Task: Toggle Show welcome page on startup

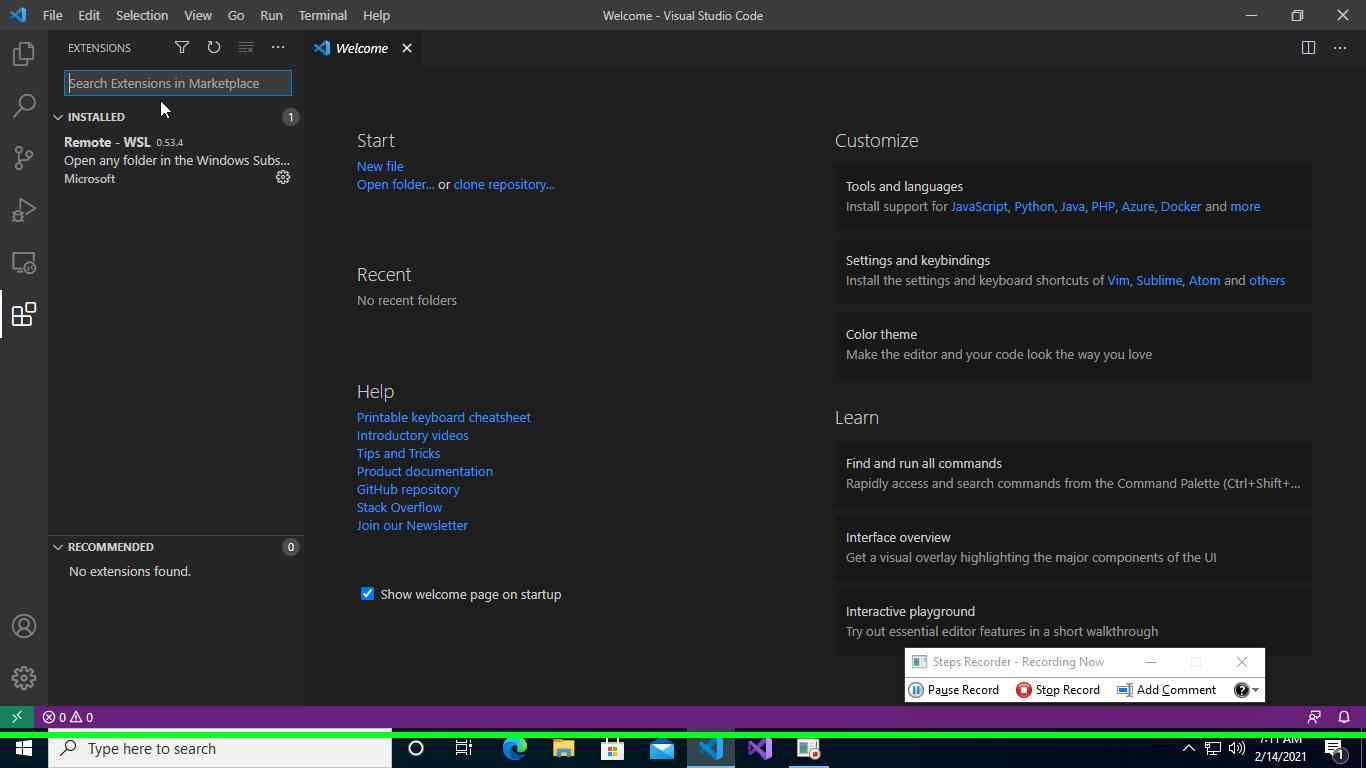Action: point(367,594)
